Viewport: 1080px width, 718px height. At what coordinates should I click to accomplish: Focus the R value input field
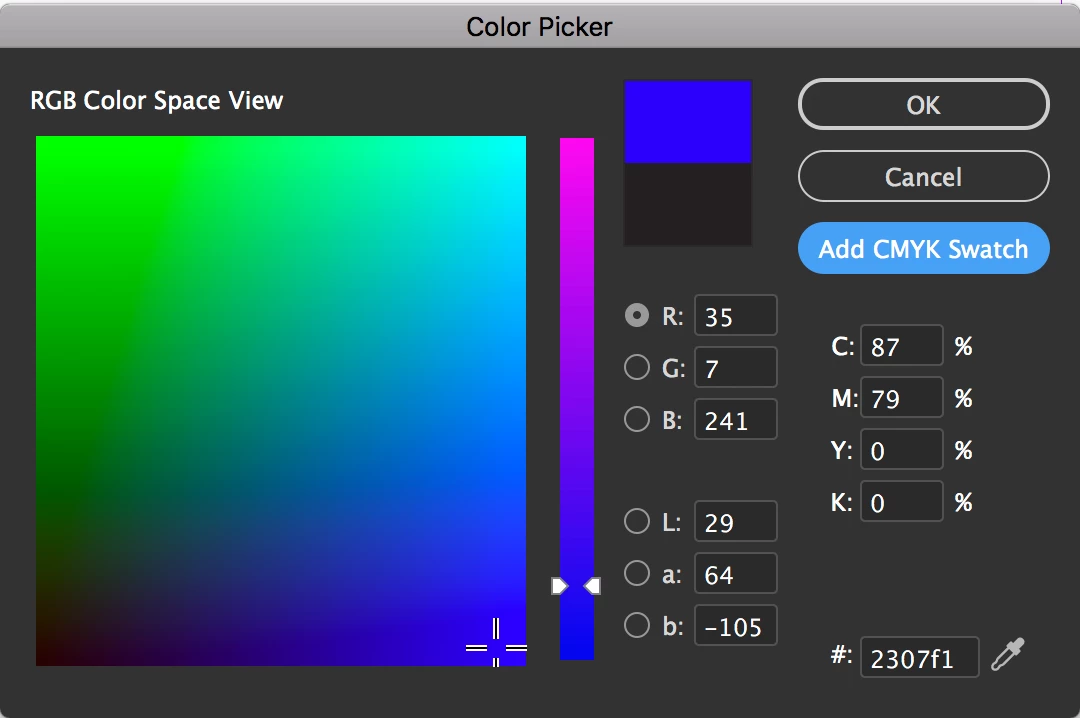(x=735, y=317)
